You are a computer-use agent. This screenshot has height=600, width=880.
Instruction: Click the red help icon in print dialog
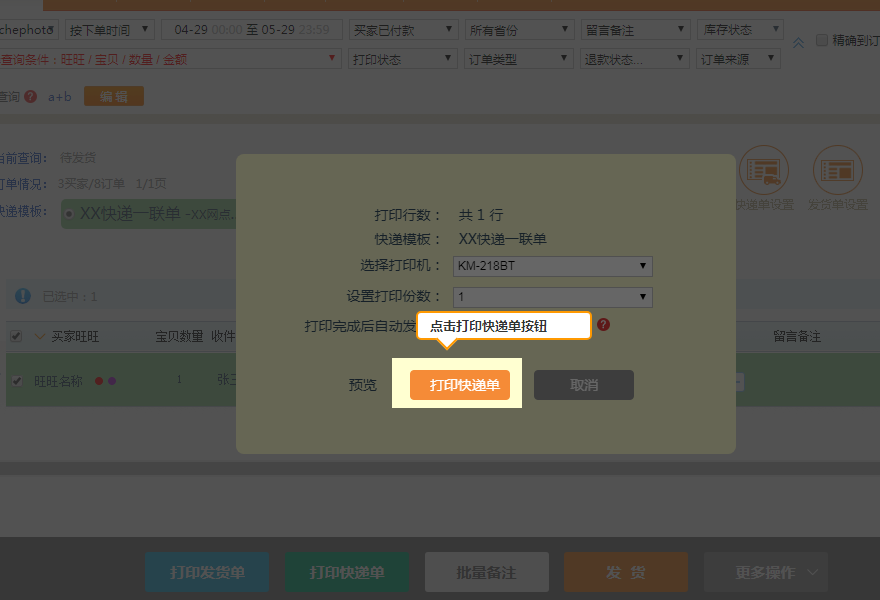pyautogui.click(x=603, y=325)
